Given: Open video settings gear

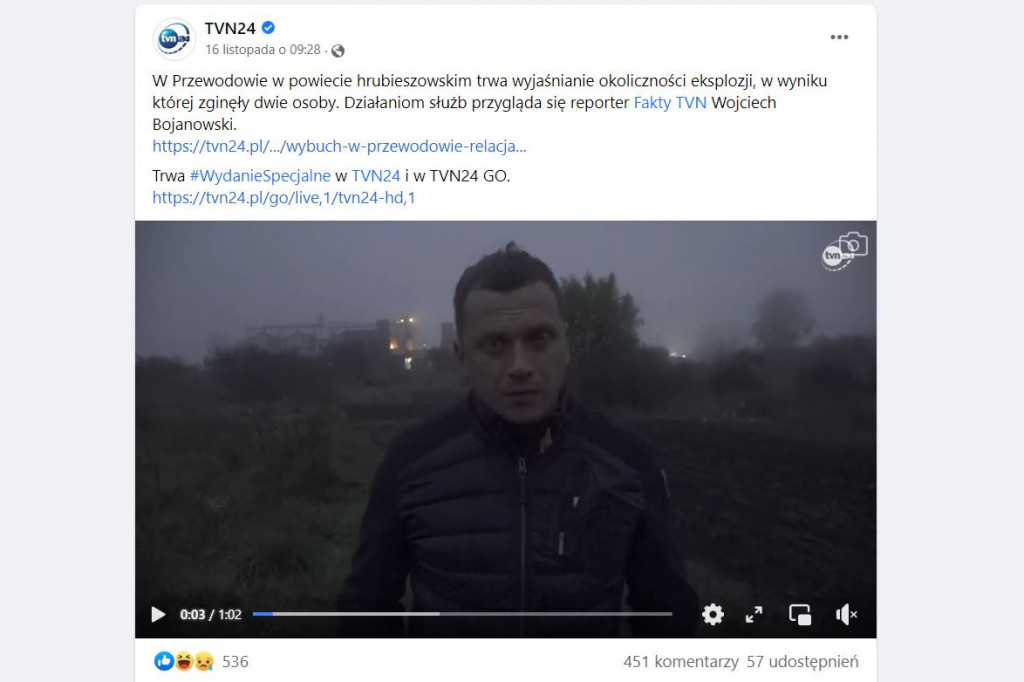Looking at the screenshot, I should click(712, 615).
